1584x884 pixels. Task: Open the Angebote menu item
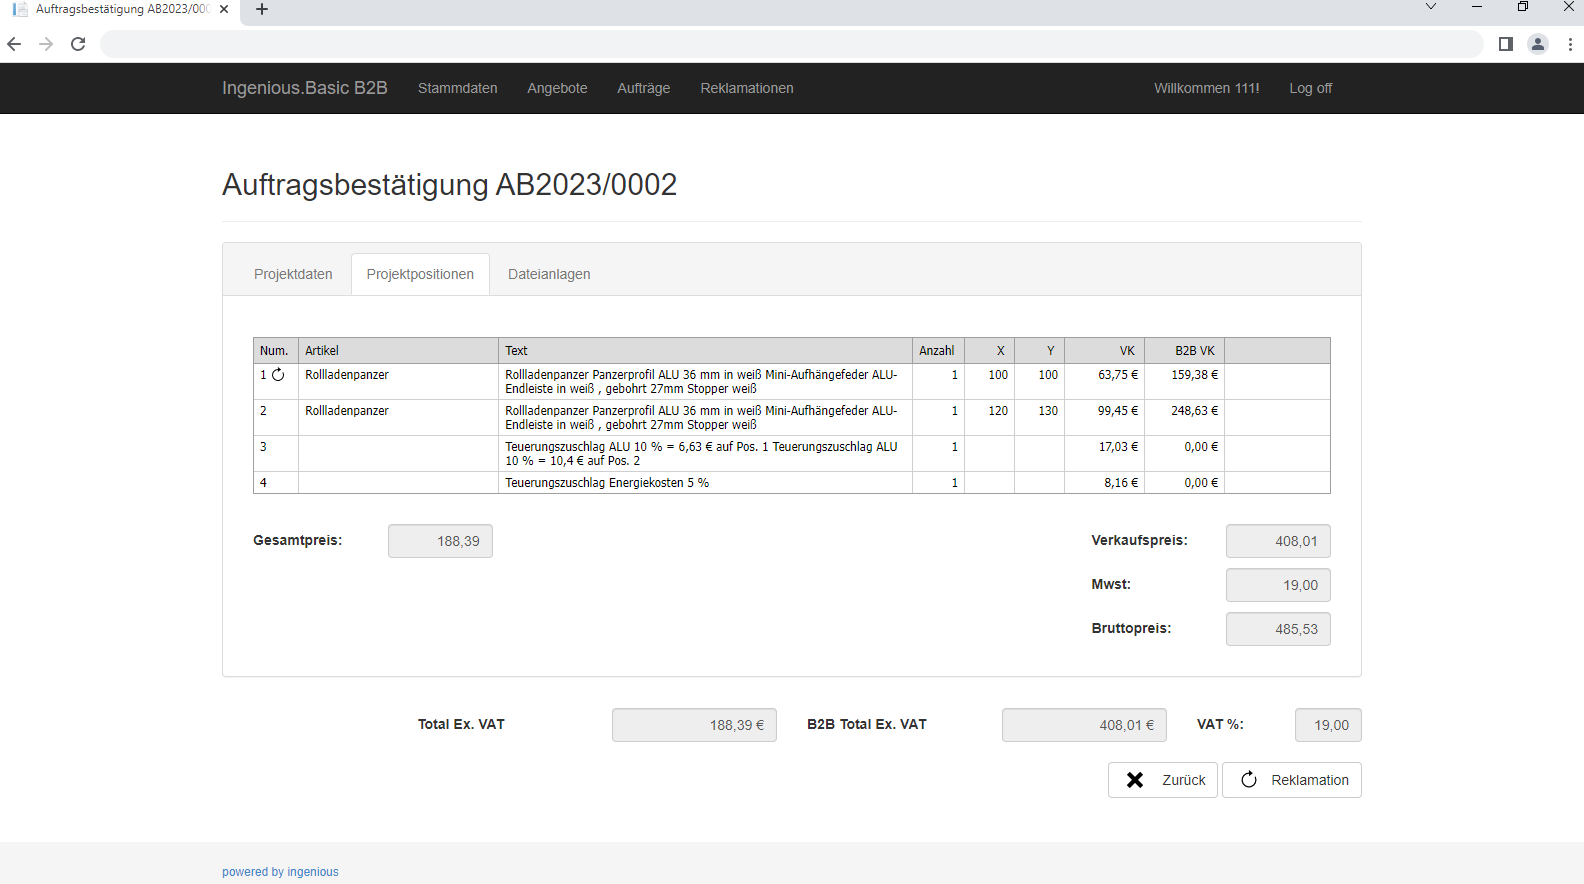557,88
